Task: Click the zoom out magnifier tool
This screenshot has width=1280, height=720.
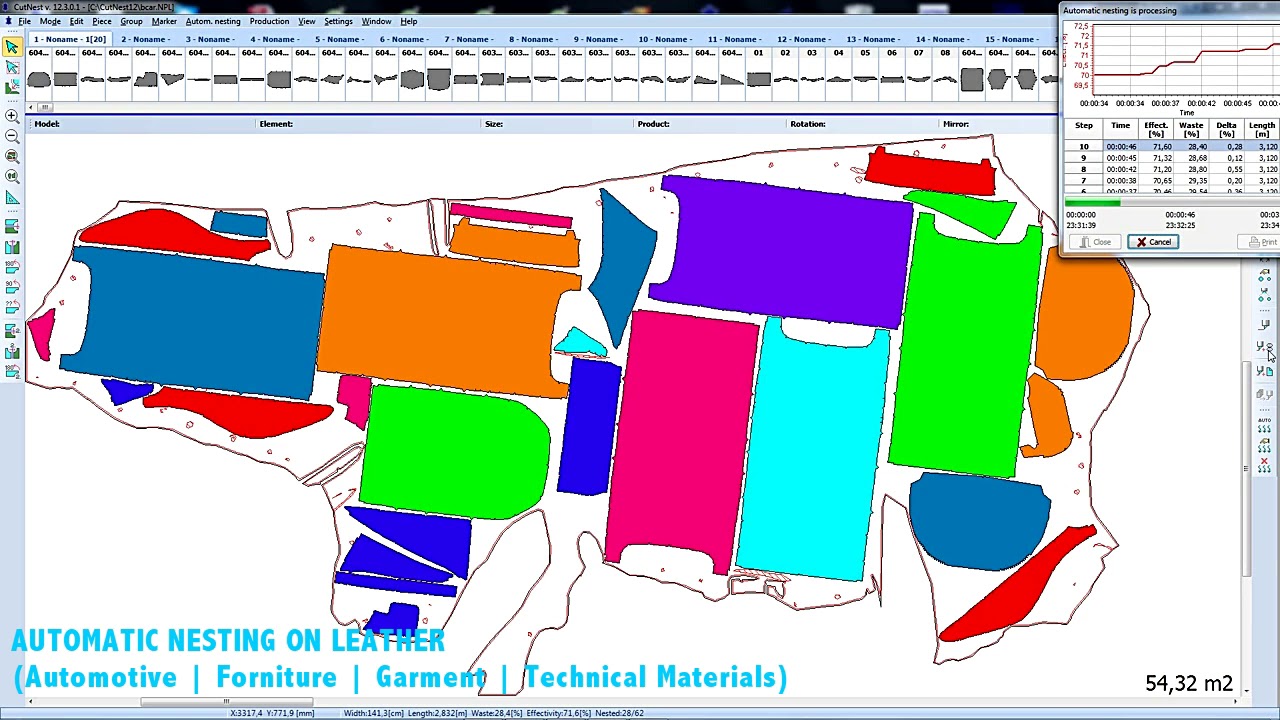Action: pos(12,136)
